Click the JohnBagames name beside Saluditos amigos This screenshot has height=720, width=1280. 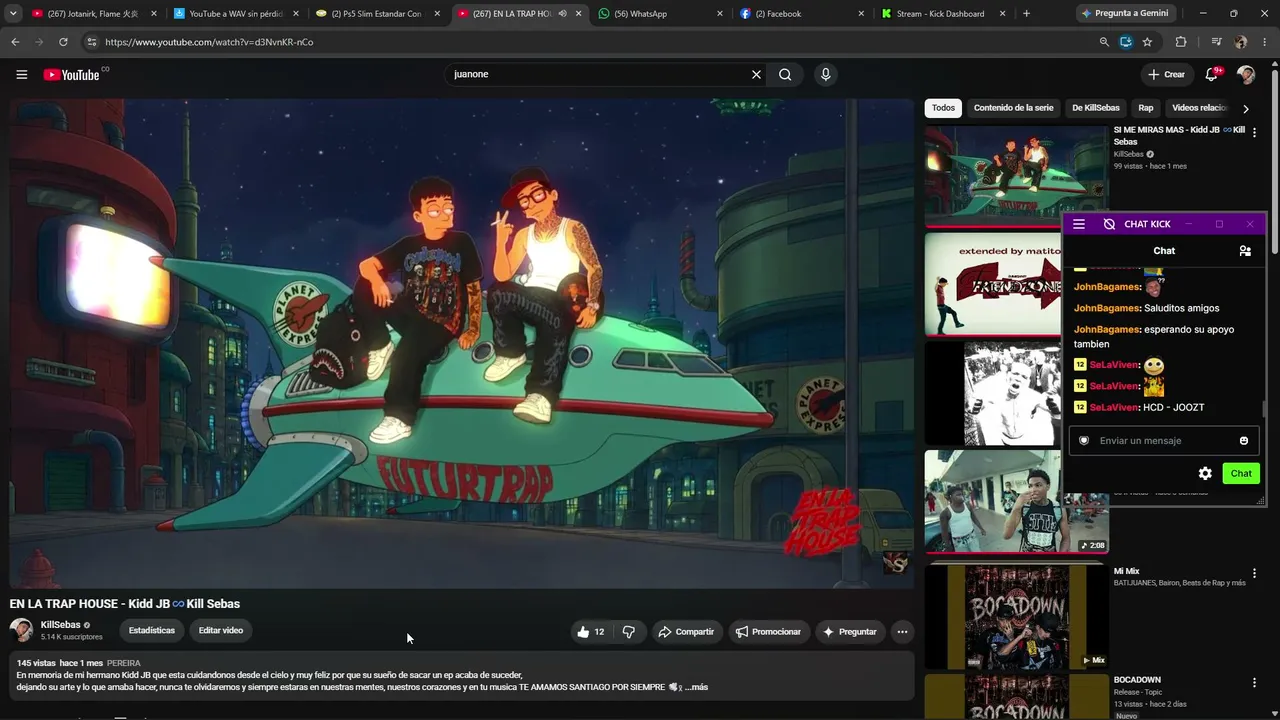[1107, 308]
